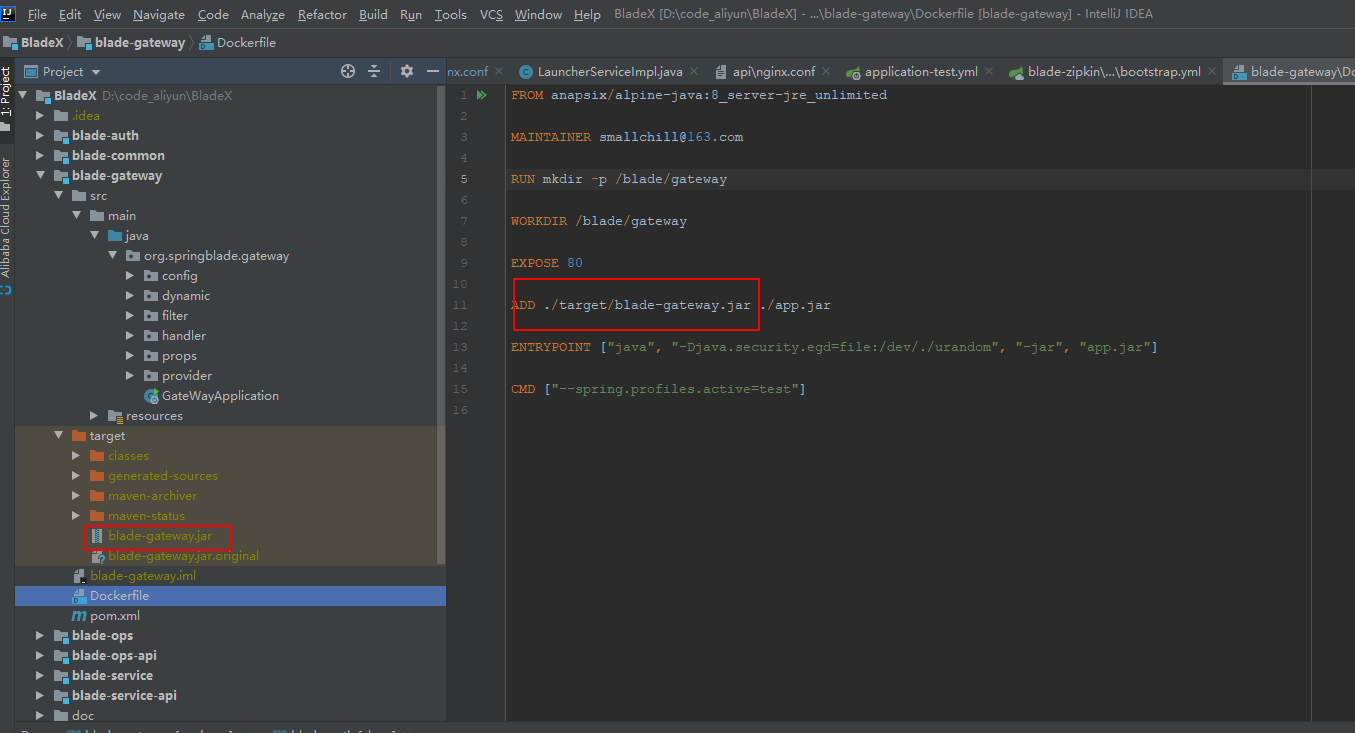This screenshot has height=733, width=1355.
Task: Open the Tools menu
Action: pyautogui.click(x=451, y=14)
